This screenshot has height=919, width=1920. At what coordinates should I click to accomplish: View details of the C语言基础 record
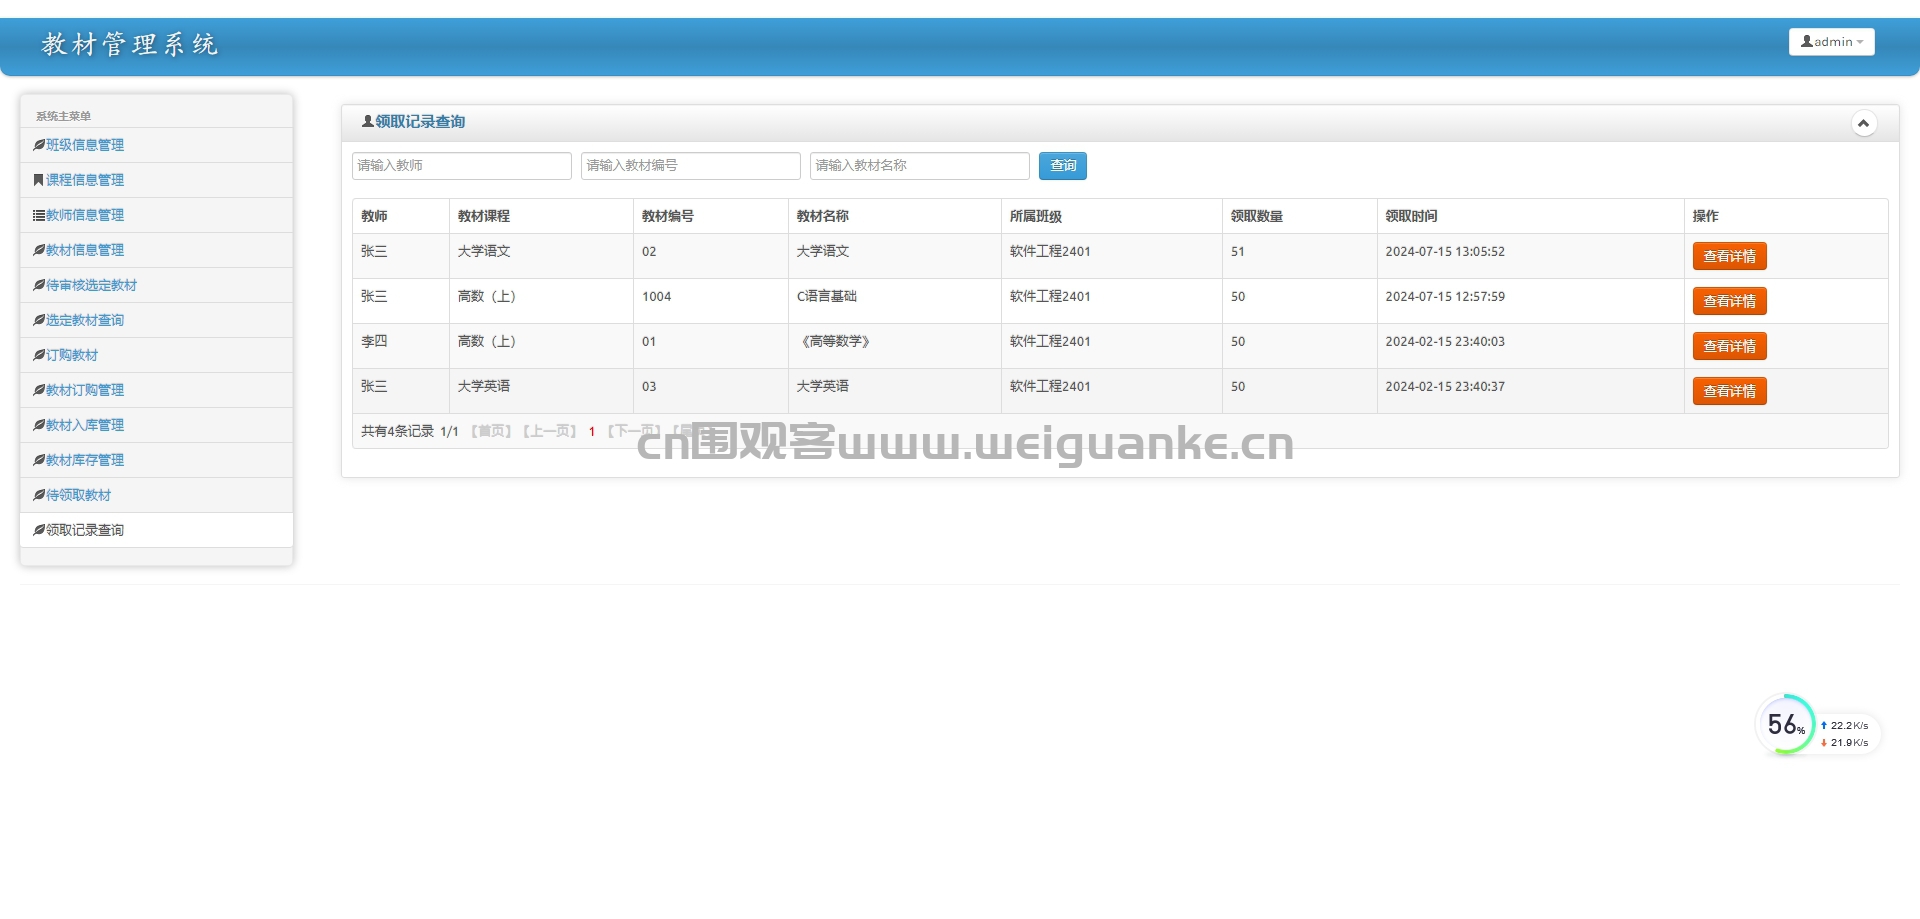point(1730,302)
